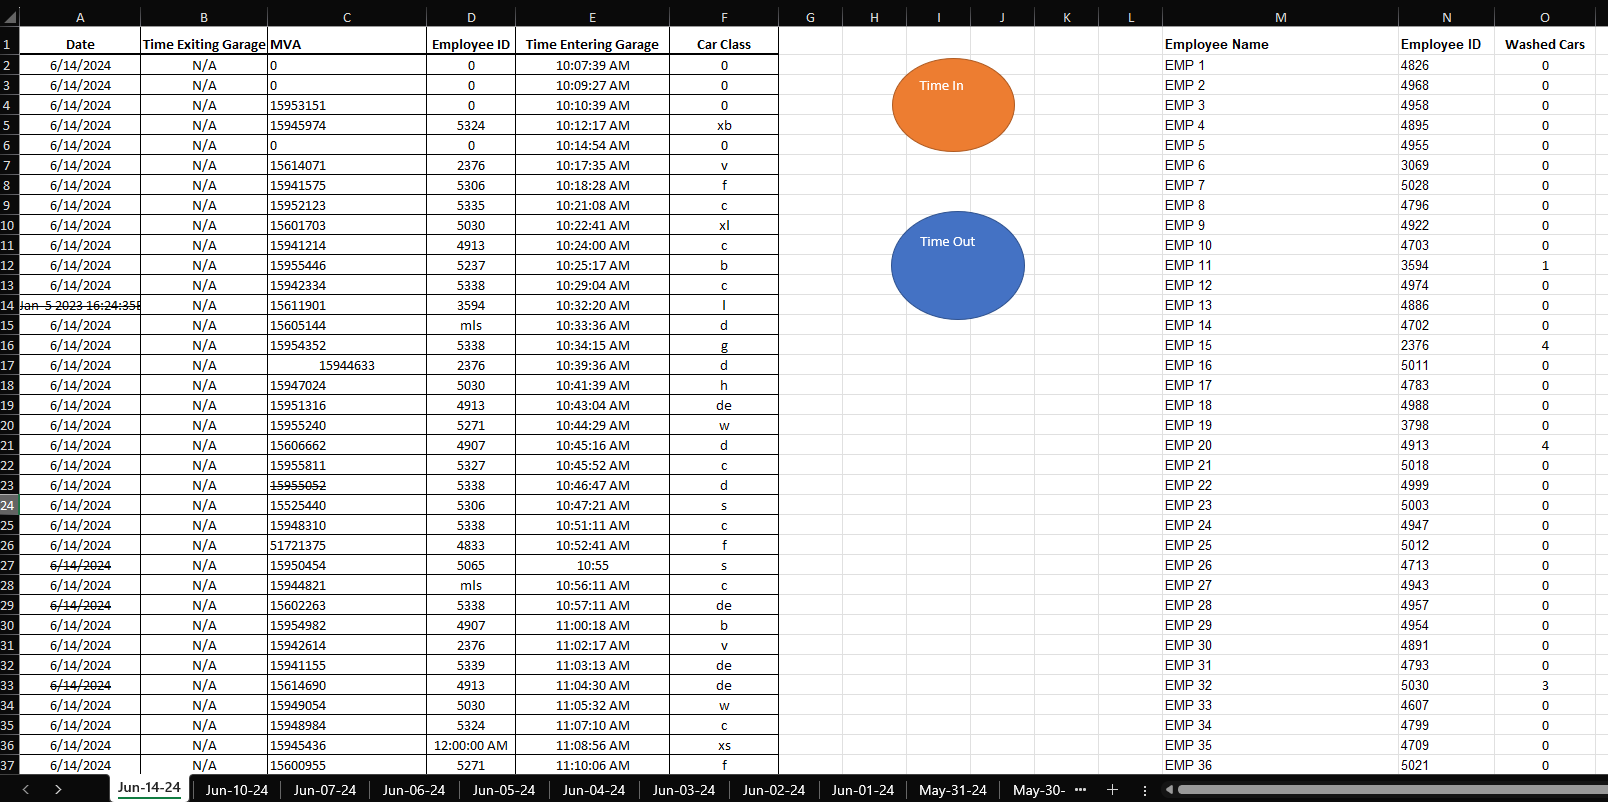Select row 24 header
This screenshot has height=802, width=1608.
click(x=8, y=505)
